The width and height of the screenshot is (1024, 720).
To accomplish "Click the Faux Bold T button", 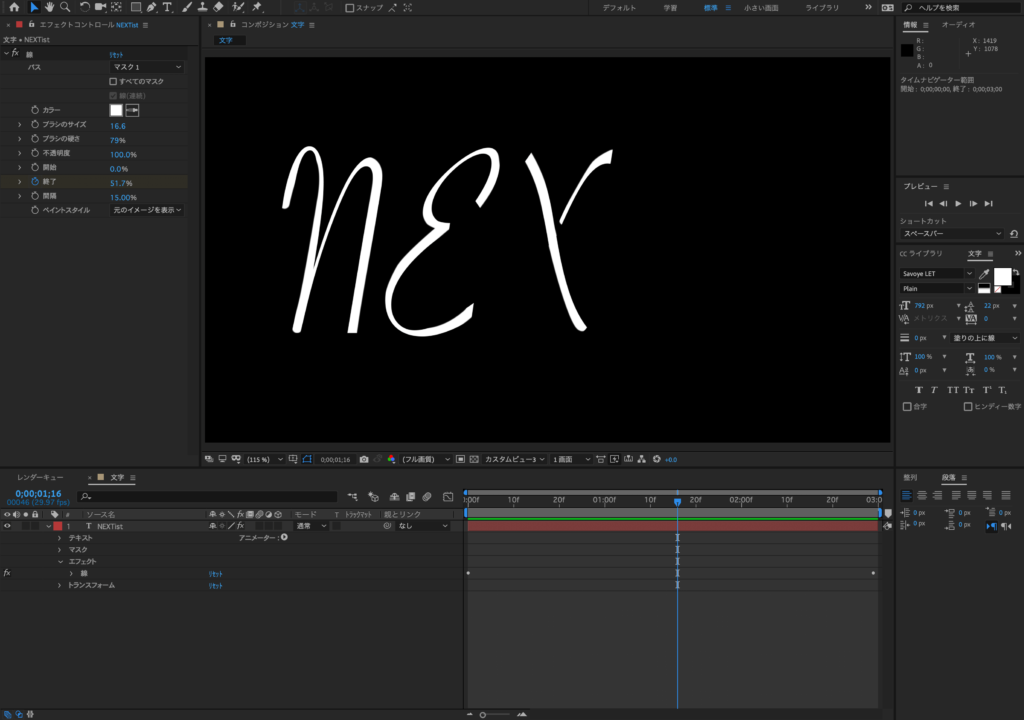I will [x=919, y=390].
